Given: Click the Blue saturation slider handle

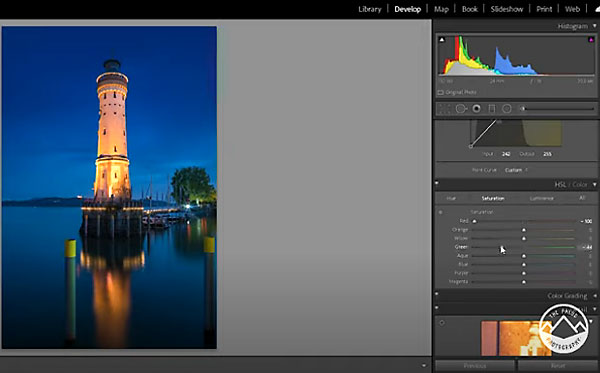Looking at the screenshot, I should 524,264.
